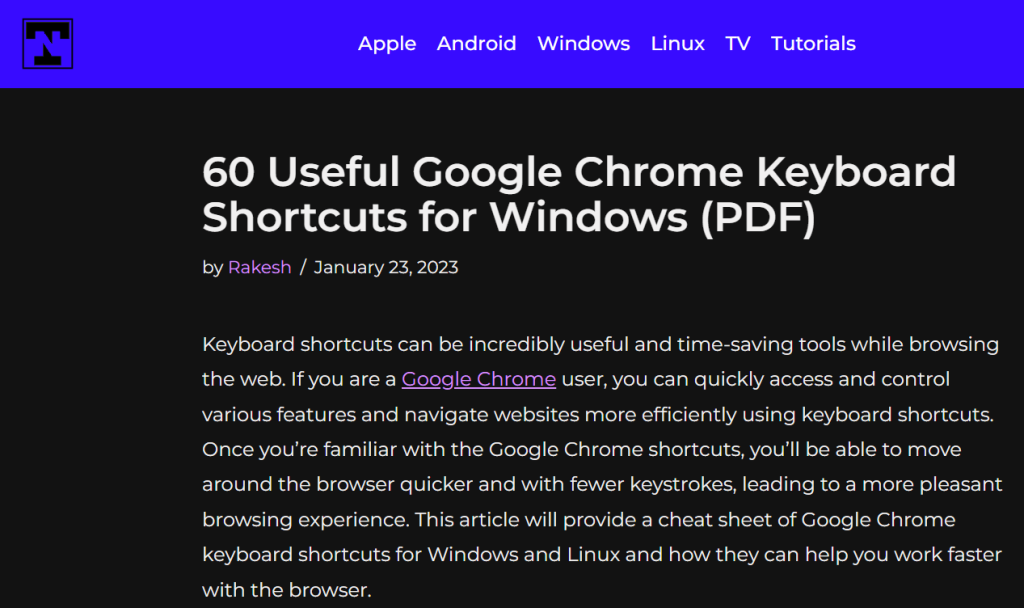The width and height of the screenshot is (1024, 608).
Task: Navigate to the Android category
Action: coord(477,44)
